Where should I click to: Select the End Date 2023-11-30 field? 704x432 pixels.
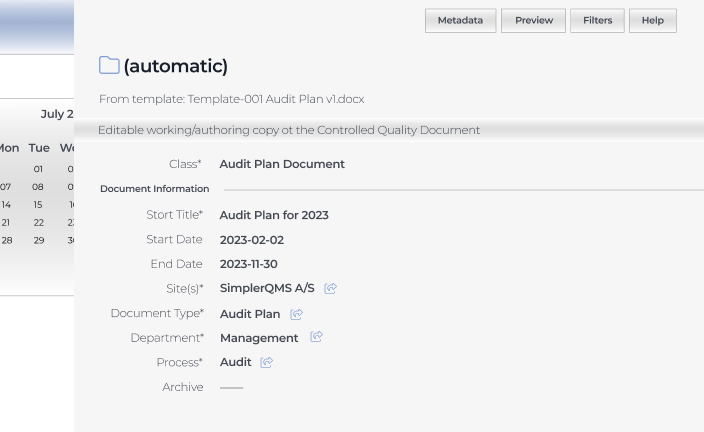pyautogui.click(x=249, y=264)
